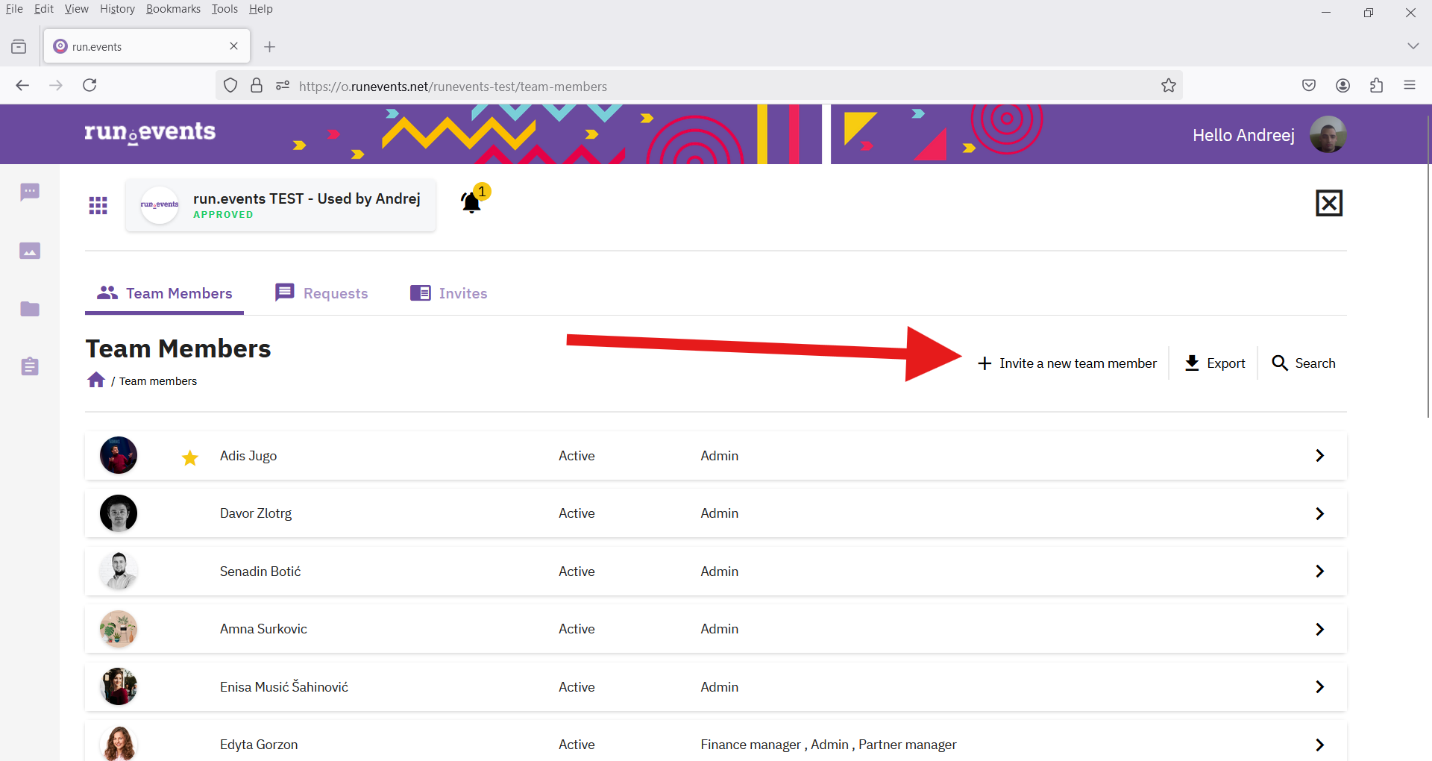Open the user profile avatar
Image resolution: width=1432 pixels, height=761 pixels.
pos(1328,135)
